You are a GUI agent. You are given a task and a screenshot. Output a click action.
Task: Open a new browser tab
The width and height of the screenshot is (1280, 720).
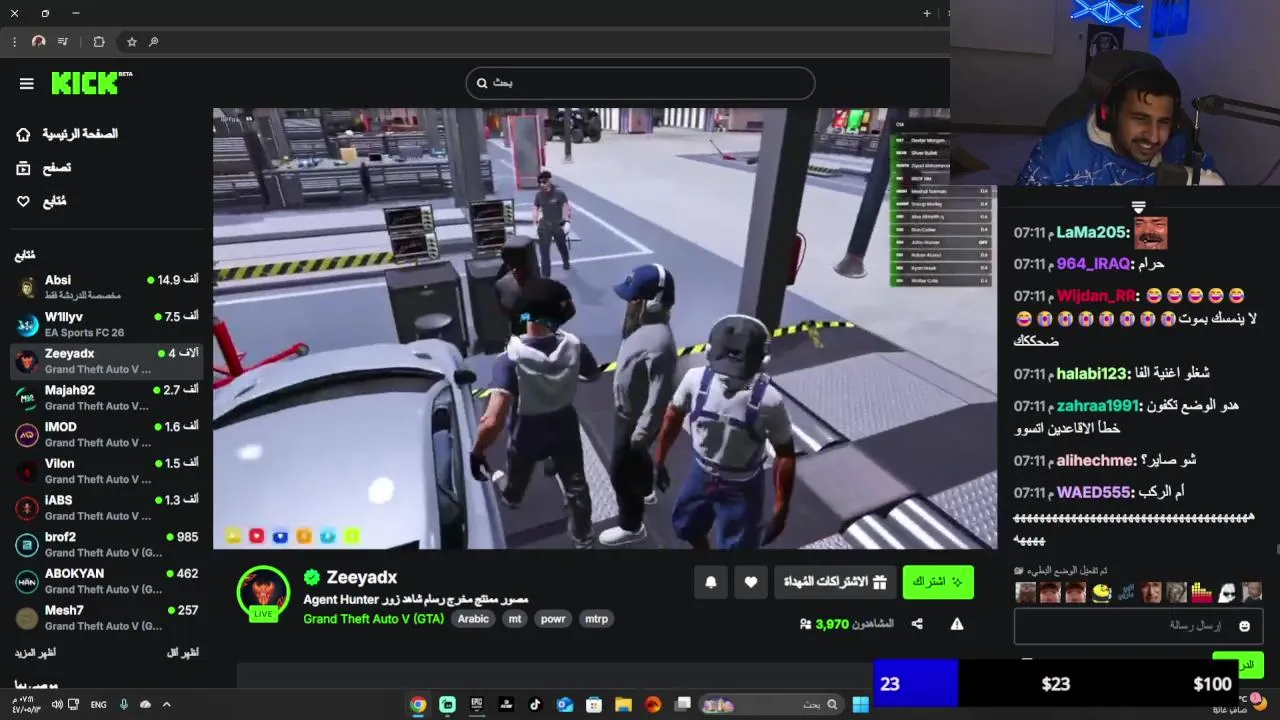click(927, 13)
